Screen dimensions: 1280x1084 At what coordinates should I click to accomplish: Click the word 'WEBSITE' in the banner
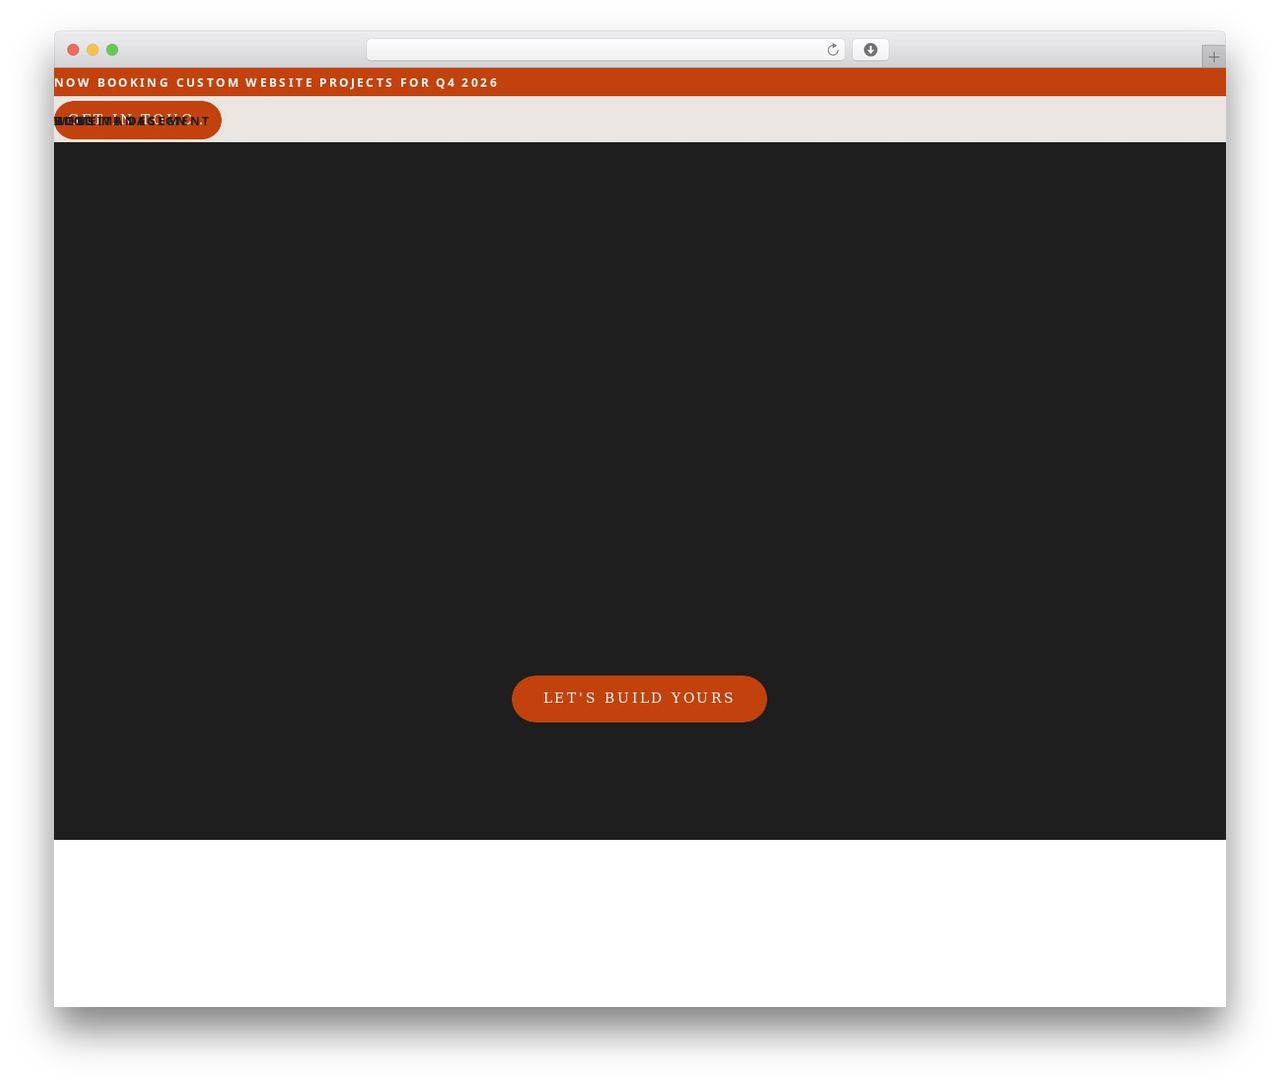point(279,83)
